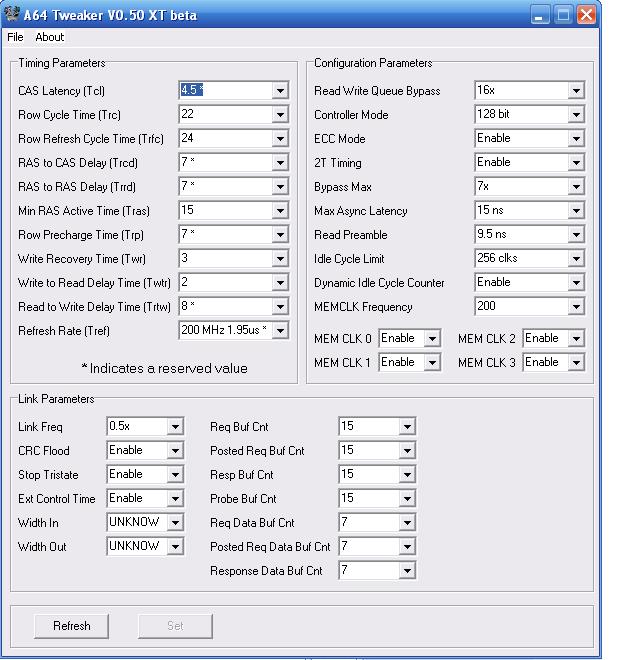Expand the ECC Mode dropdown
Viewport: 640px width, 660px height.
576,138
